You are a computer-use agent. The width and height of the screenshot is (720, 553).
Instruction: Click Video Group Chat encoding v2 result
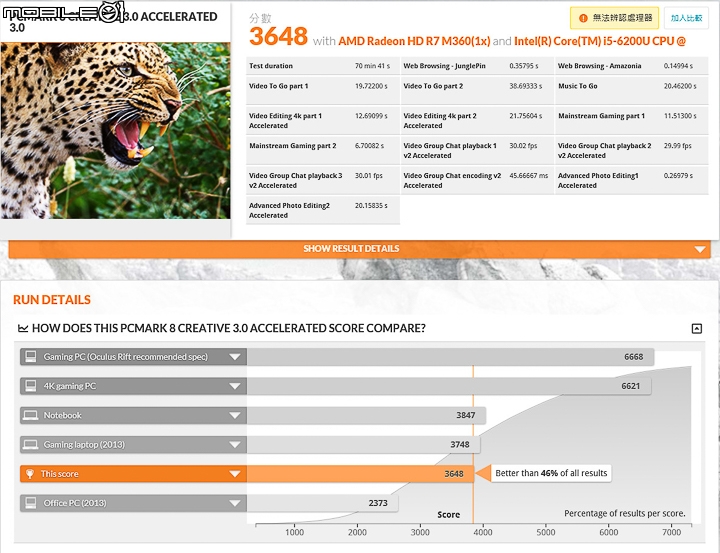tap(477, 180)
